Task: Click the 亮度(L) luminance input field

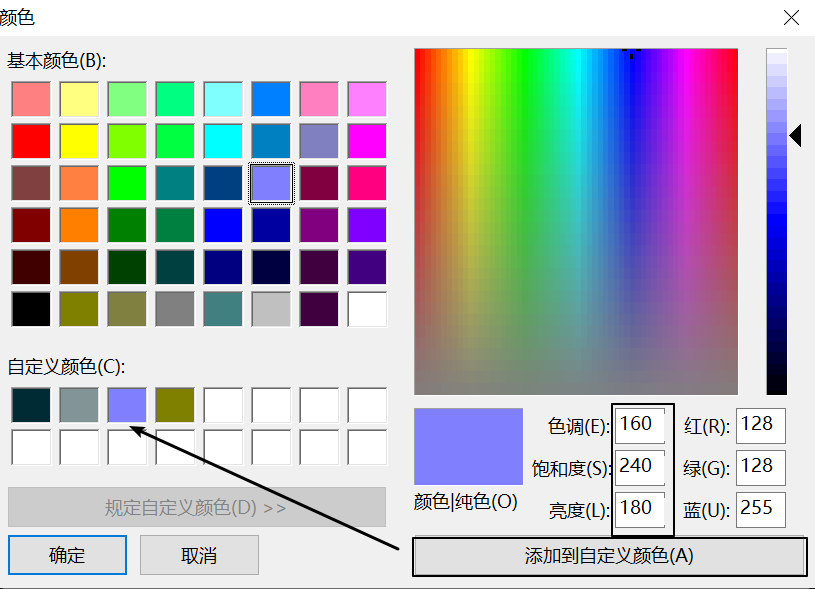Action: pos(640,509)
